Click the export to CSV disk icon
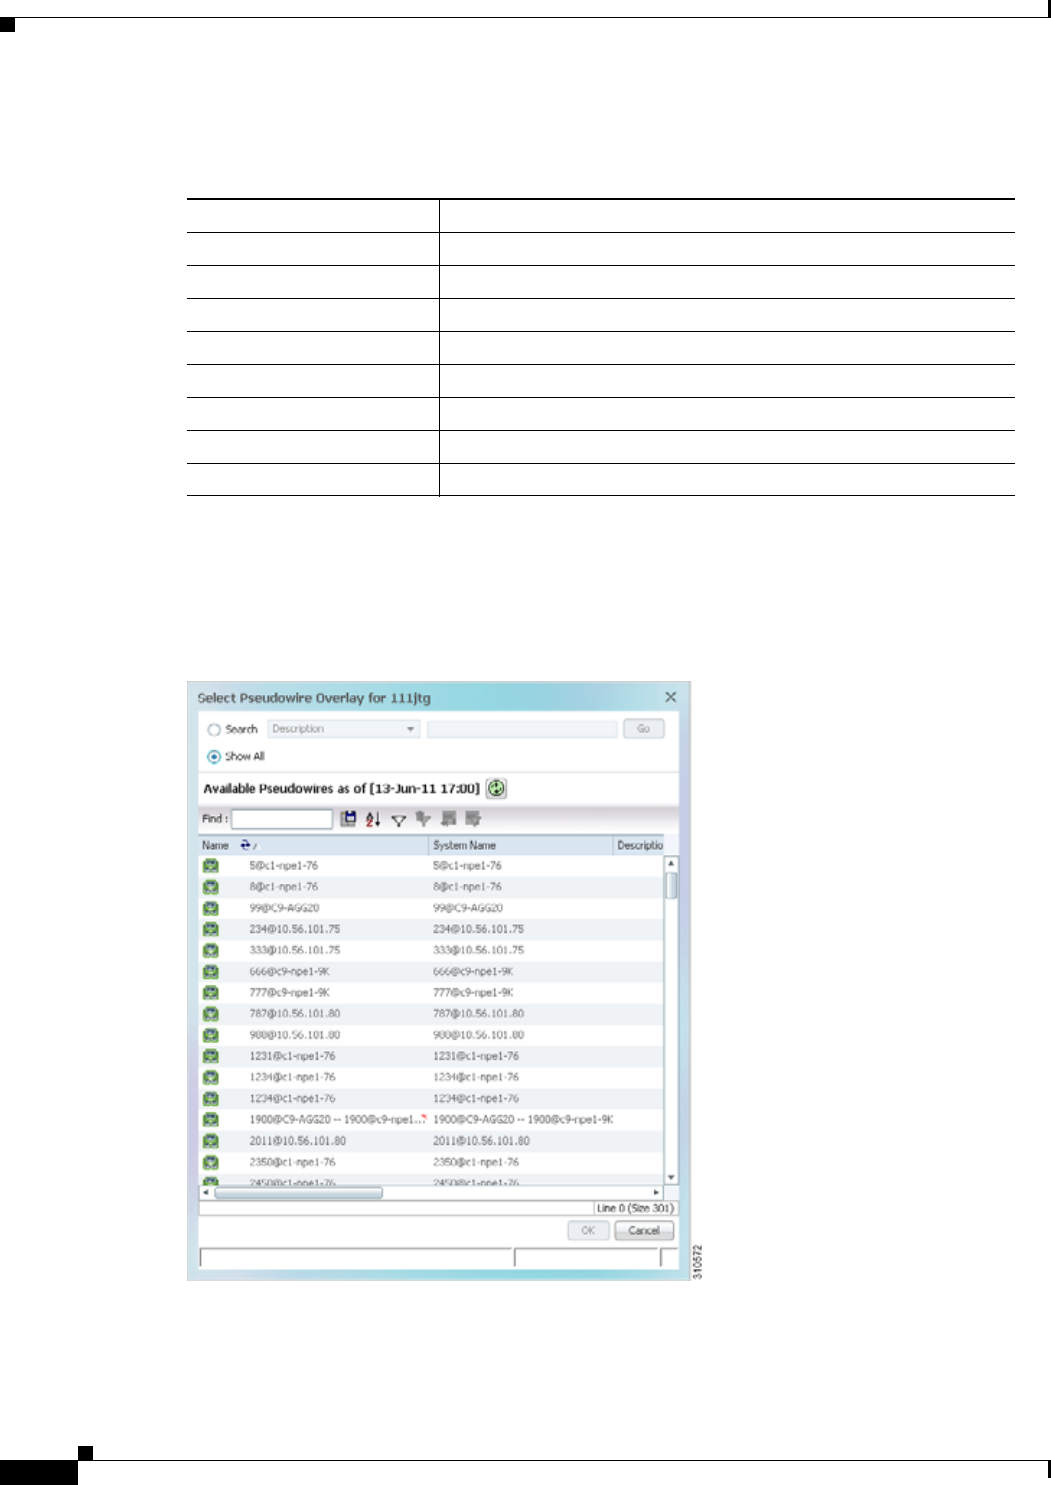 point(348,819)
